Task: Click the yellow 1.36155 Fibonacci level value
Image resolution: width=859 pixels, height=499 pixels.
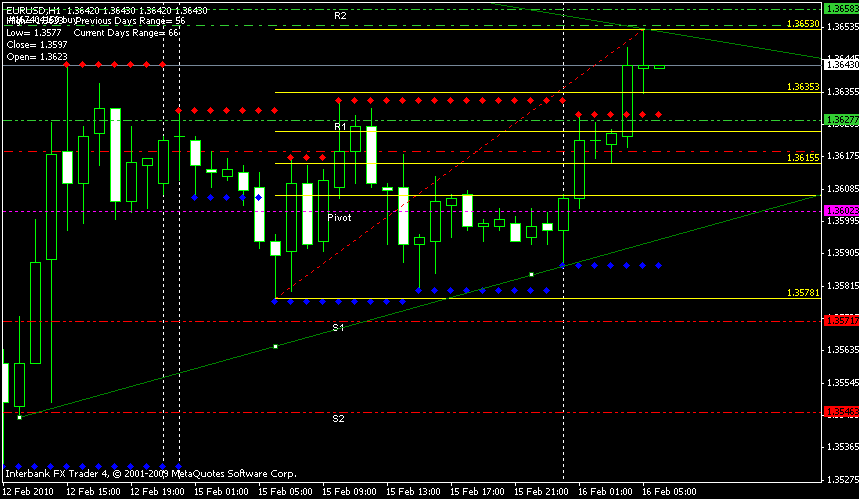Action: click(803, 158)
